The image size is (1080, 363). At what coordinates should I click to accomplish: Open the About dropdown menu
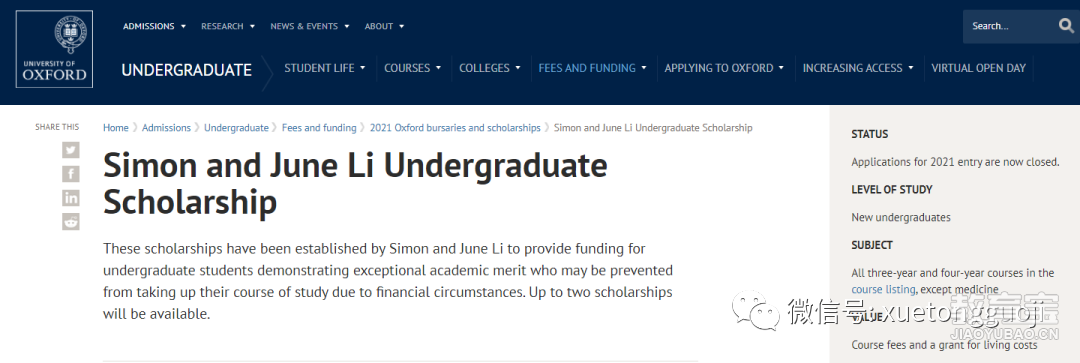pyautogui.click(x=384, y=26)
